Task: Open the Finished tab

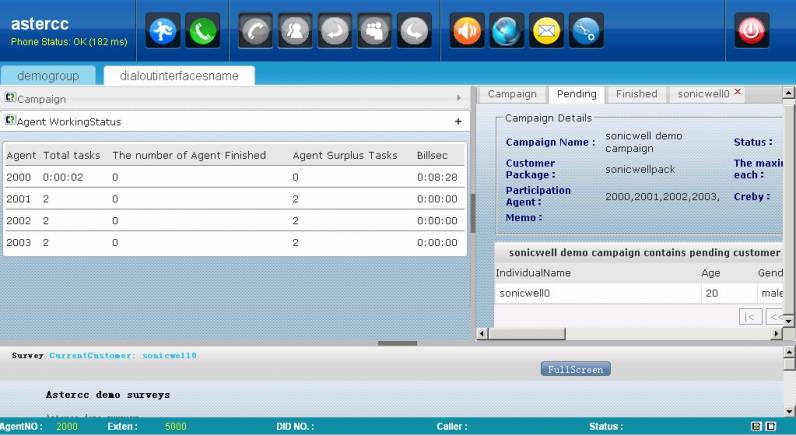Action: tap(636, 94)
